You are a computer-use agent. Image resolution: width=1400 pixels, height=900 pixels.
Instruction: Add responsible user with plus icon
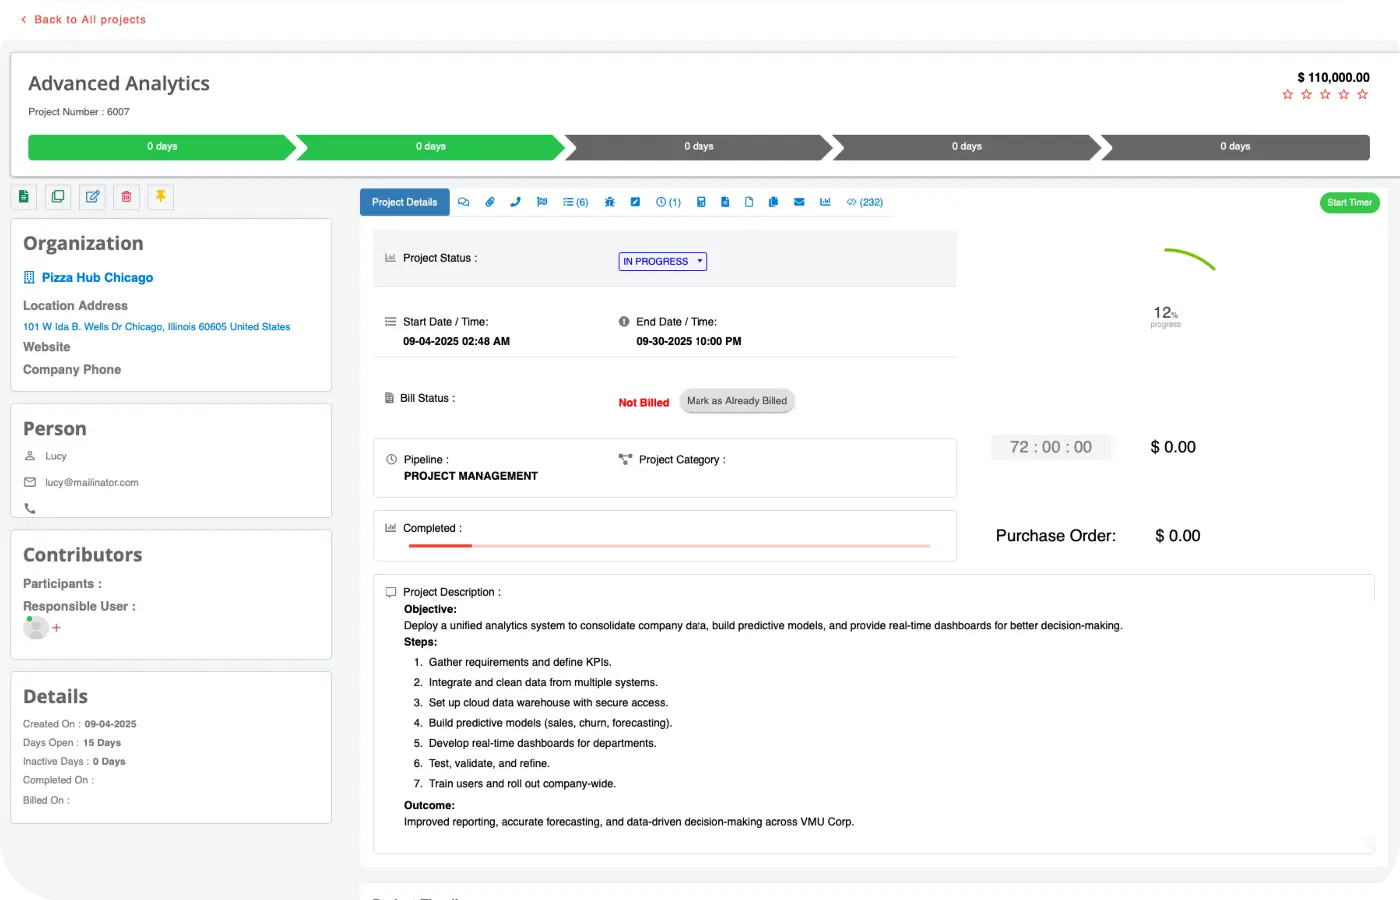[x=57, y=628]
